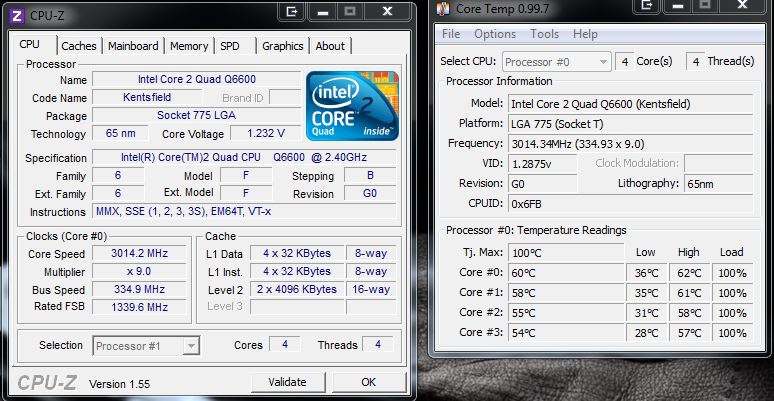Click the Core #3 Low value 28°C
This screenshot has width=774, height=401.
click(x=647, y=332)
